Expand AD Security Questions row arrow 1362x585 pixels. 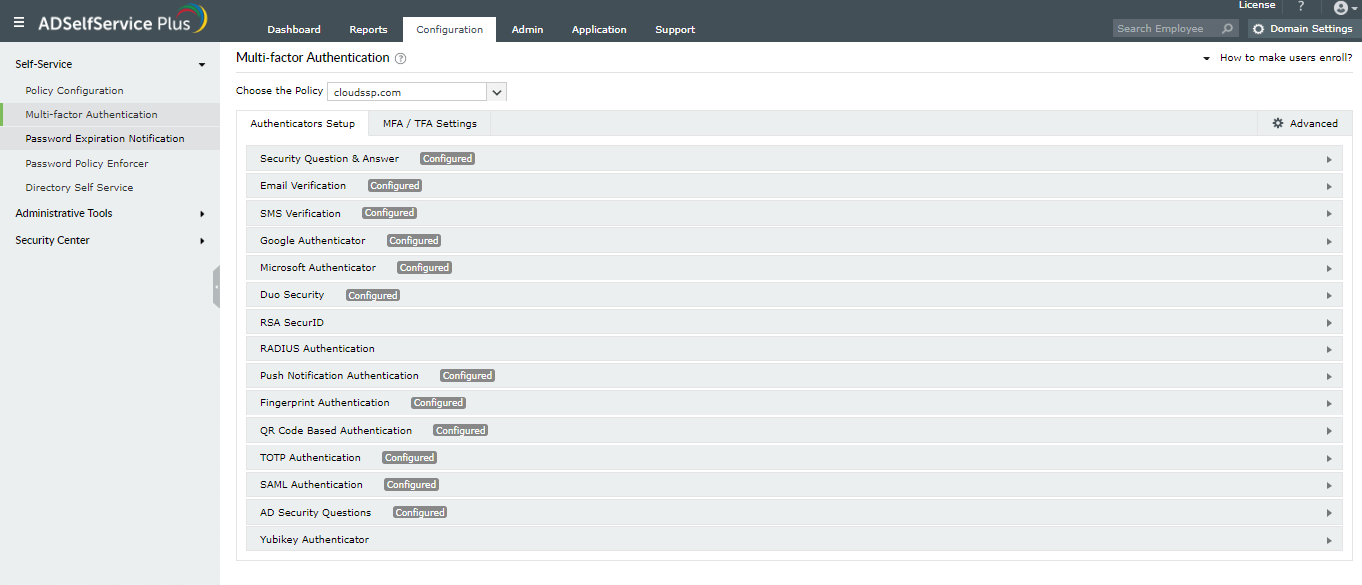(1329, 513)
